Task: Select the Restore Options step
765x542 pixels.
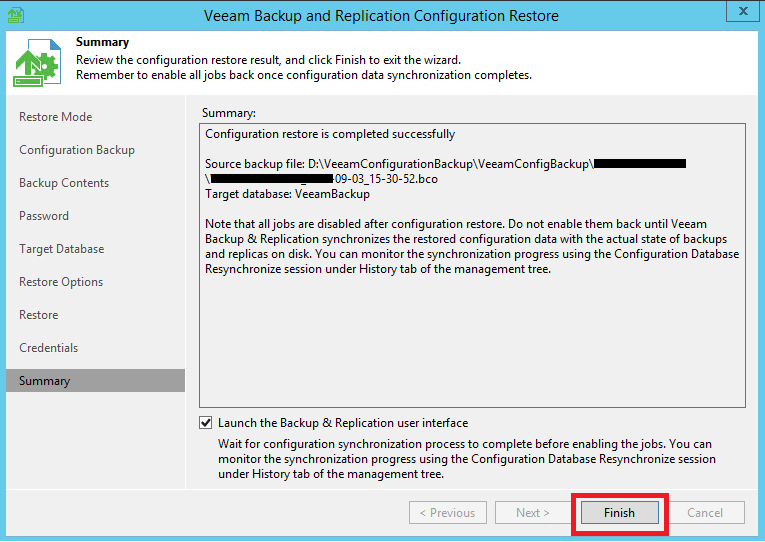Action: (61, 282)
